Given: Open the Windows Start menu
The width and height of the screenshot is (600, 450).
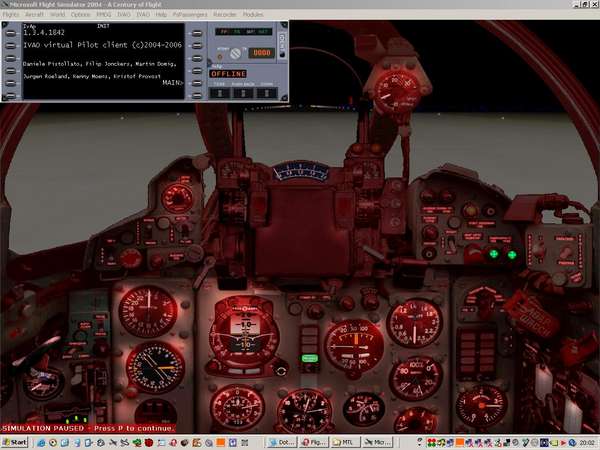Looking at the screenshot, I should click(x=15, y=442).
